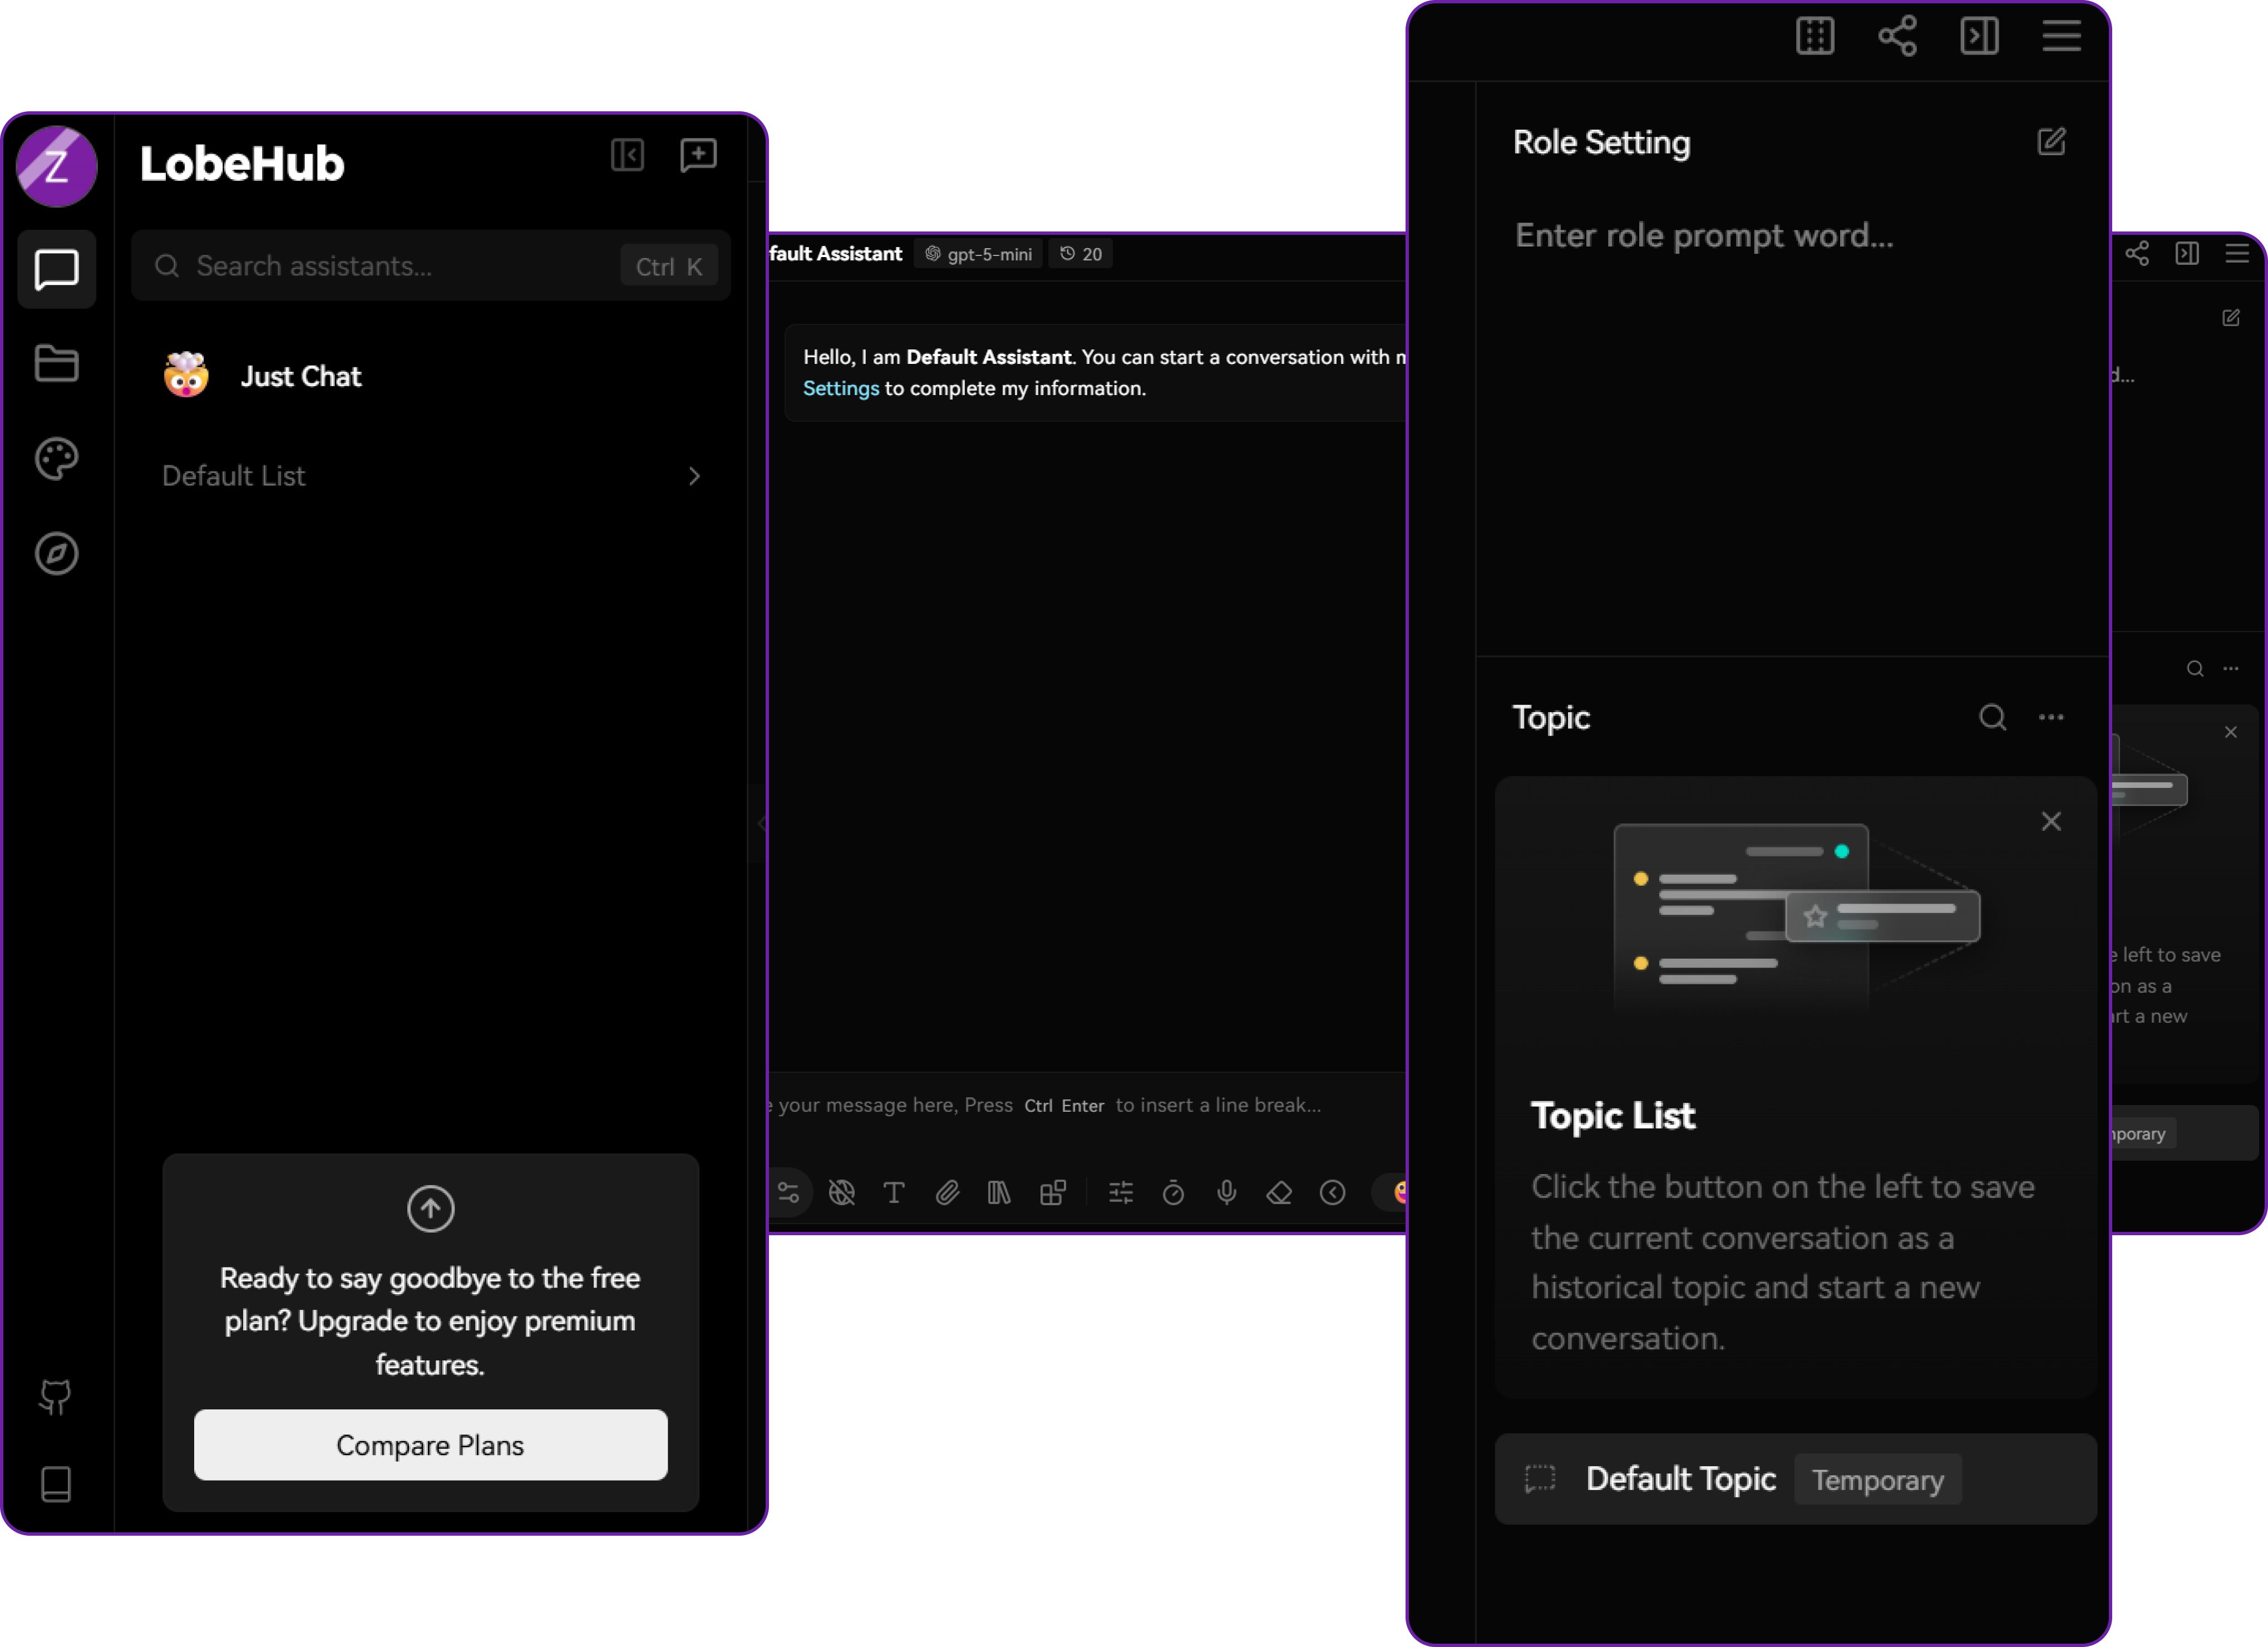Click the Settings link in greeting

tap(840, 388)
